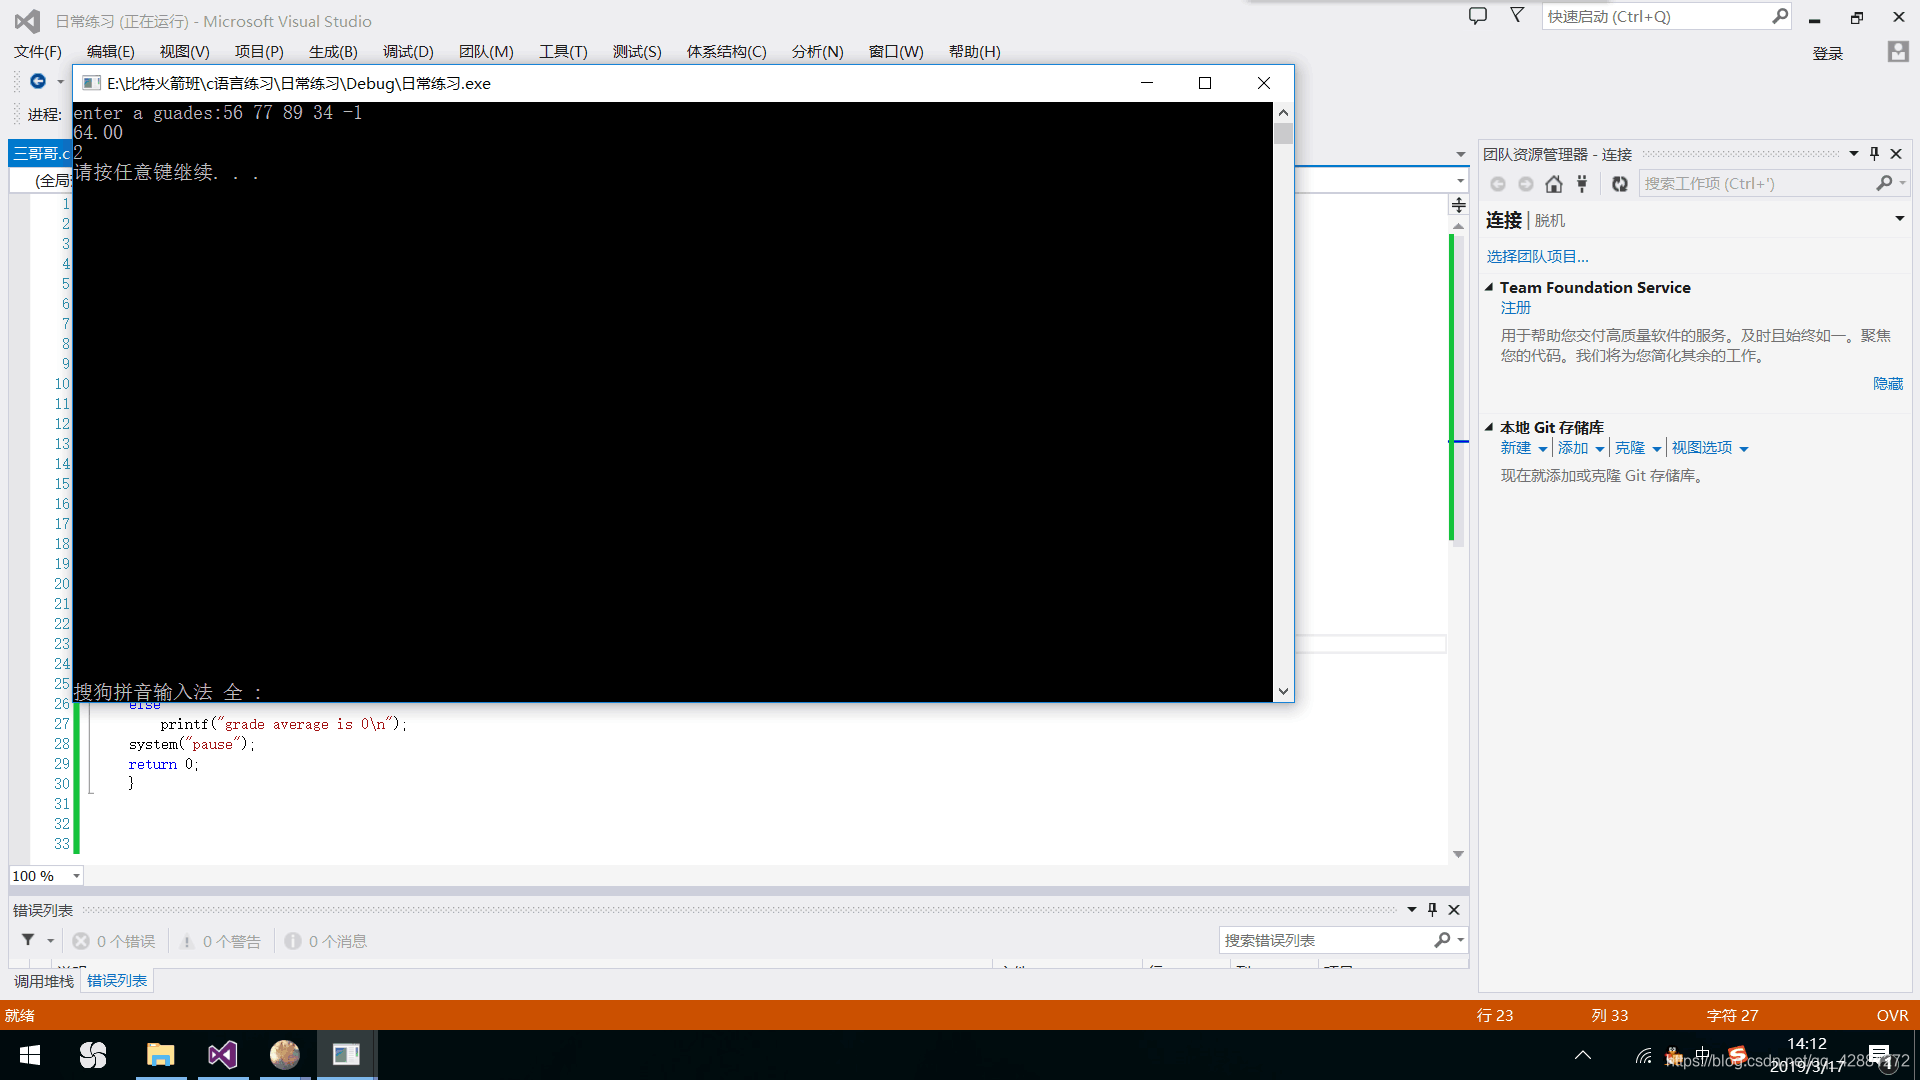
Task: Close the error list panel
Action: pos(1454,910)
